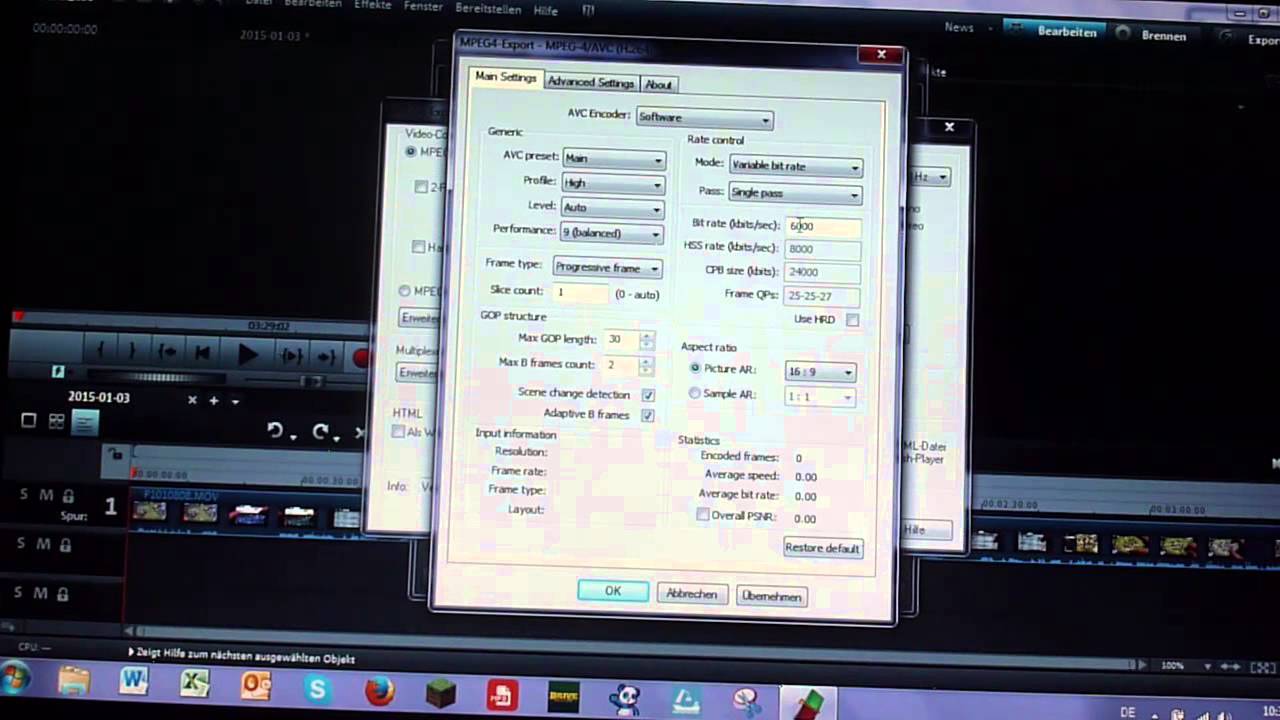Click the Bit rate input field
The image size is (1280, 720).
point(823,226)
